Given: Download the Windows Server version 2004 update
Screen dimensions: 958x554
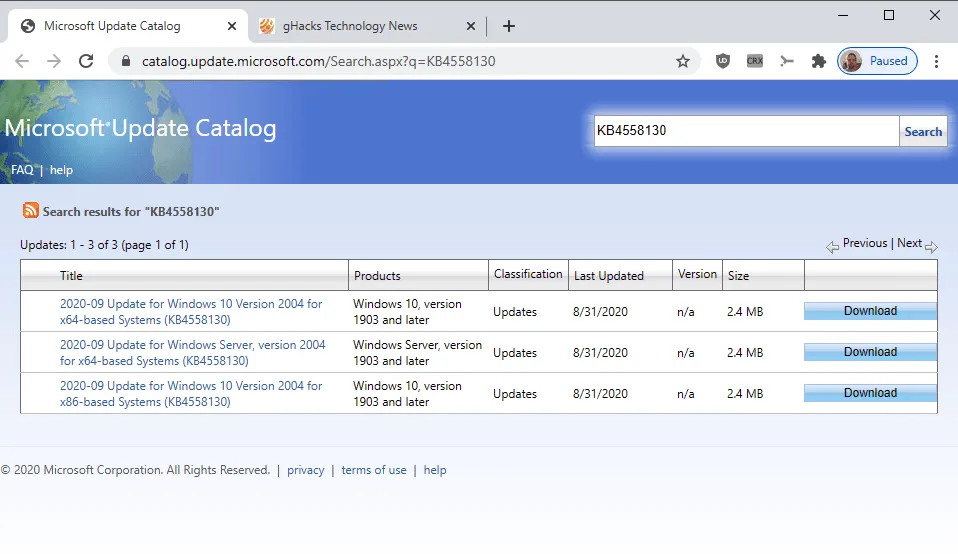Looking at the screenshot, I should (870, 352).
